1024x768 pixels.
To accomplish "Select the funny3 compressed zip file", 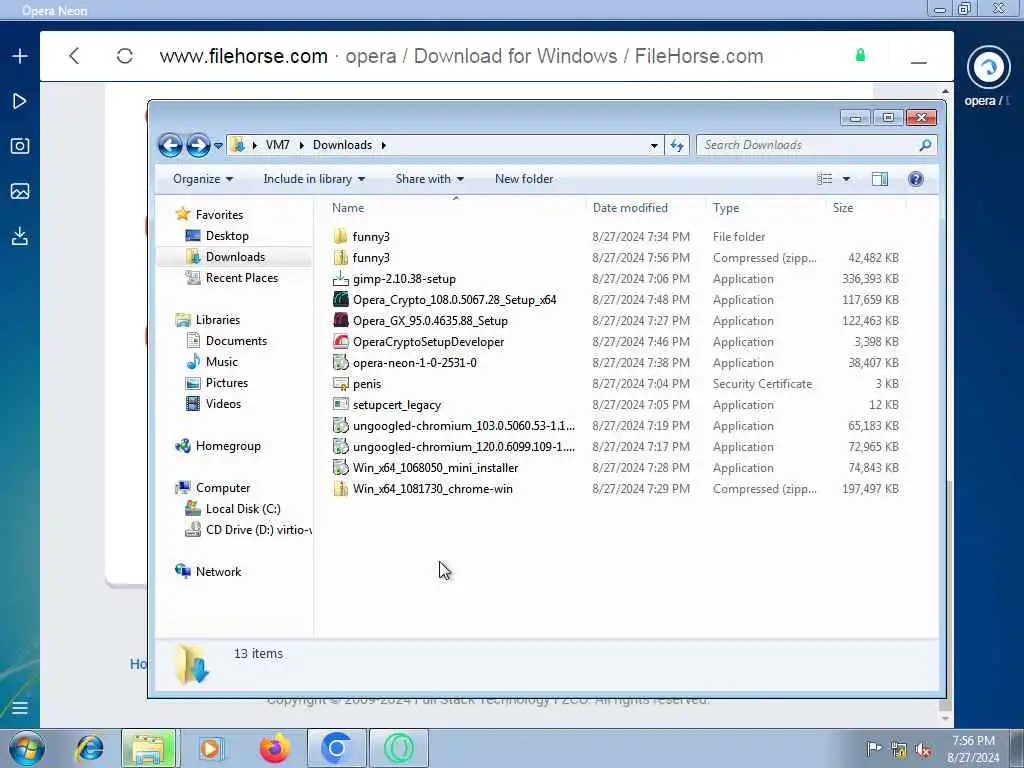I will pos(617,257).
